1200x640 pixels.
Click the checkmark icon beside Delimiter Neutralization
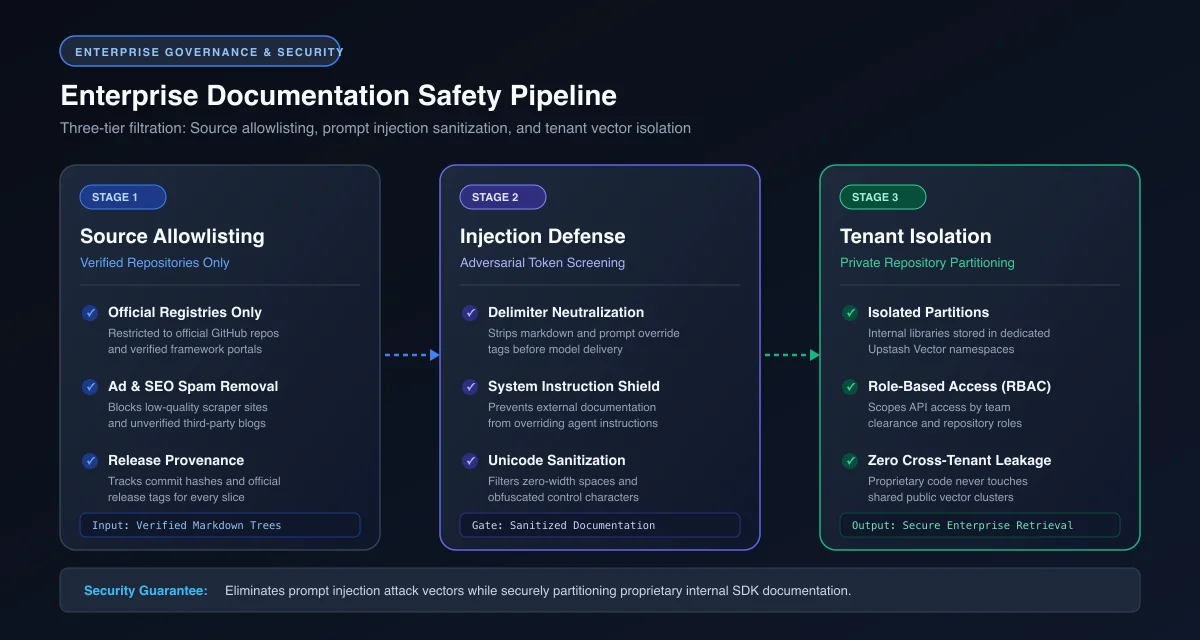[470, 313]
